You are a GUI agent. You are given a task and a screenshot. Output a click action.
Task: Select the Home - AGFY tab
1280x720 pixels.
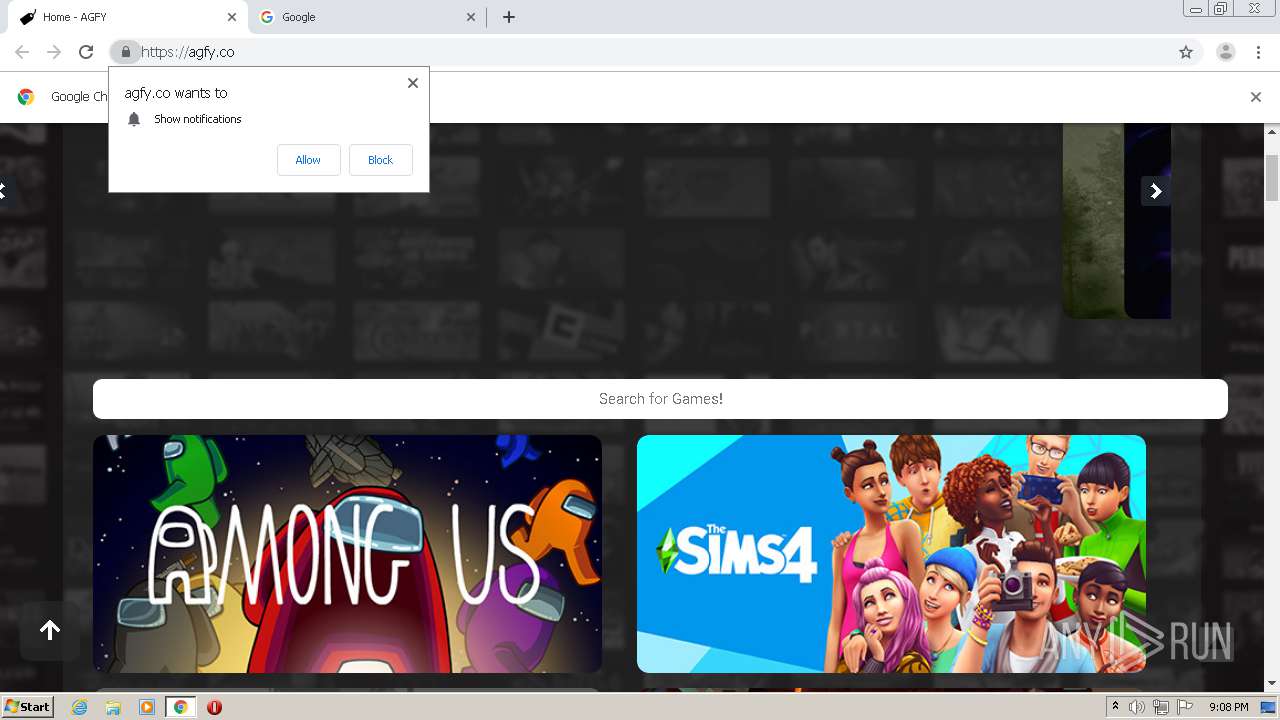tap(126, 17)
